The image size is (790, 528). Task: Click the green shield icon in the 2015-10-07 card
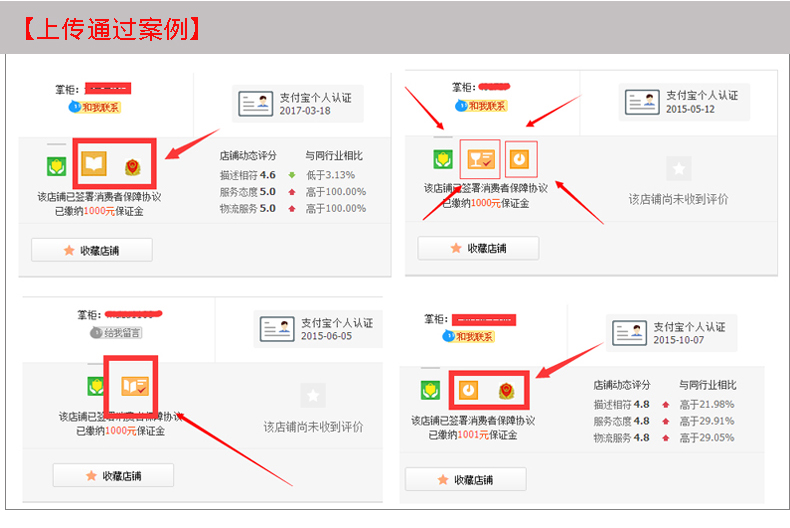pos(430,390)
